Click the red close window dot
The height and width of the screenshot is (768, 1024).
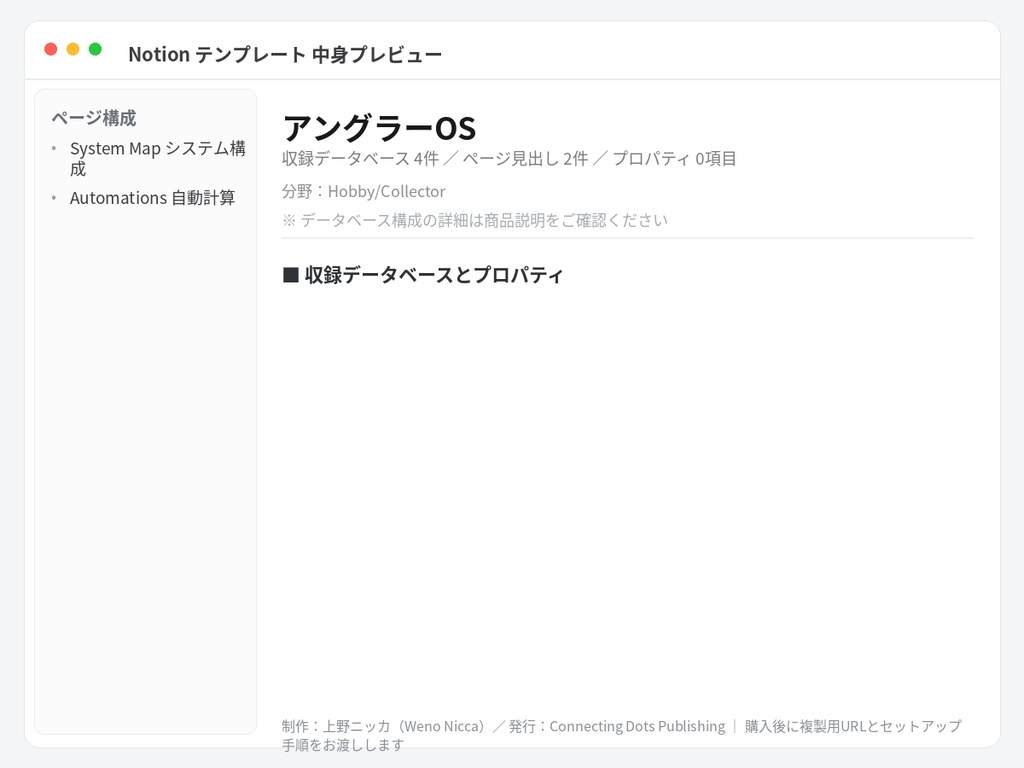pos(51,49)
